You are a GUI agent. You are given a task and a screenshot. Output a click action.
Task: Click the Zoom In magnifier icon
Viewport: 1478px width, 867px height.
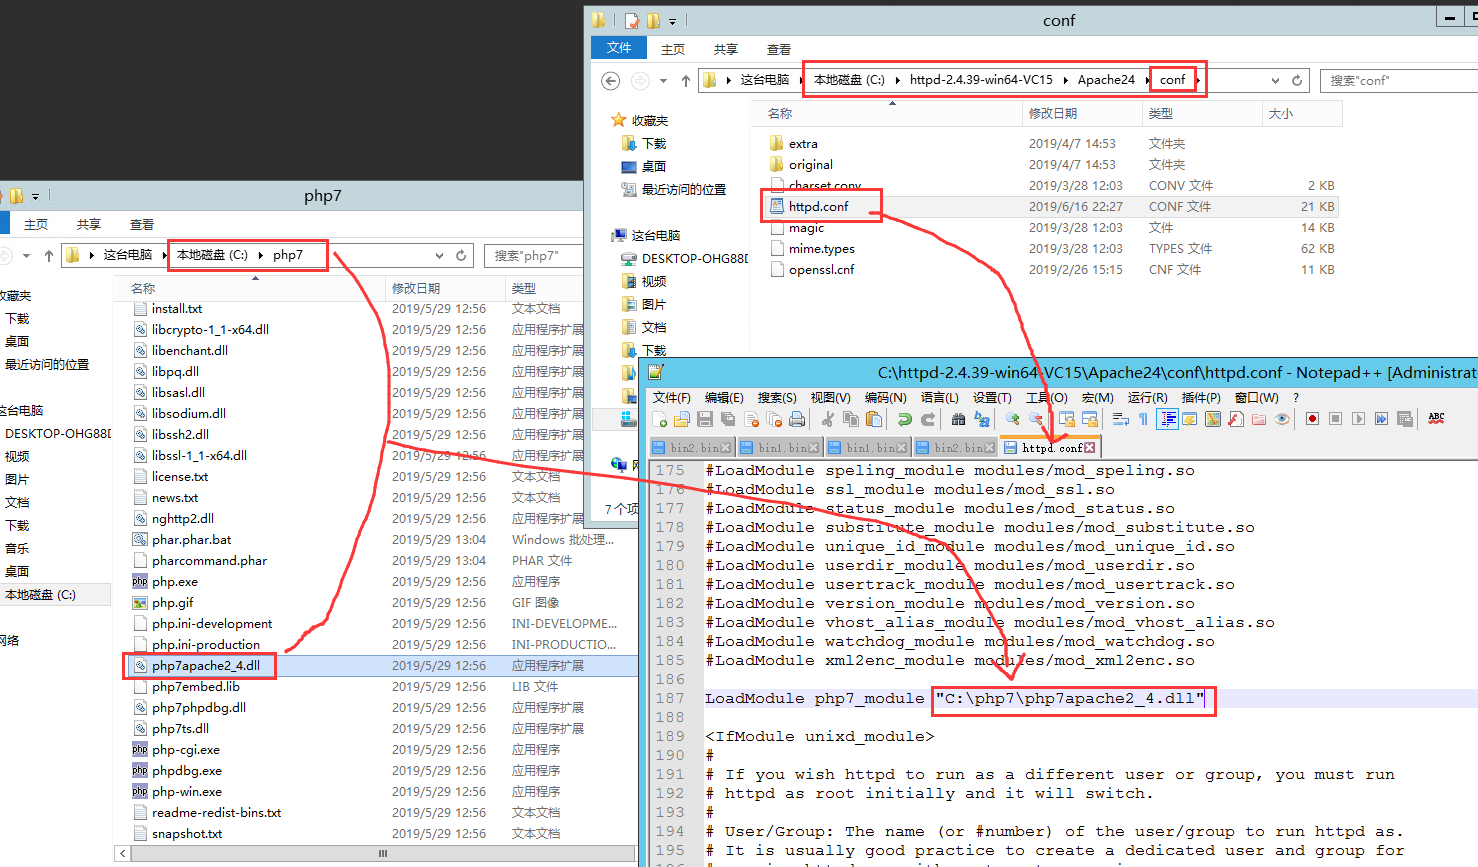pos(1013,419)
